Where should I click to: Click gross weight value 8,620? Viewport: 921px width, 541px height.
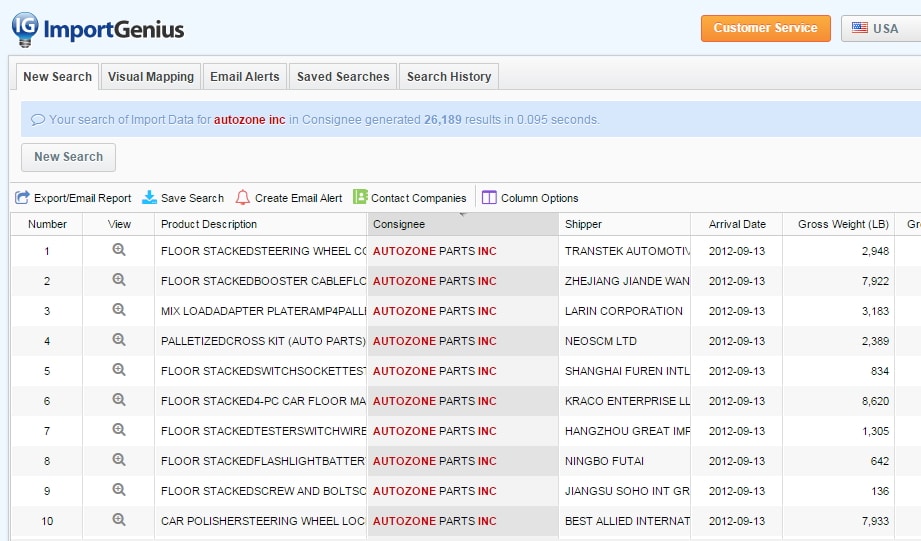pyautogui.click(x=875, y=401)
